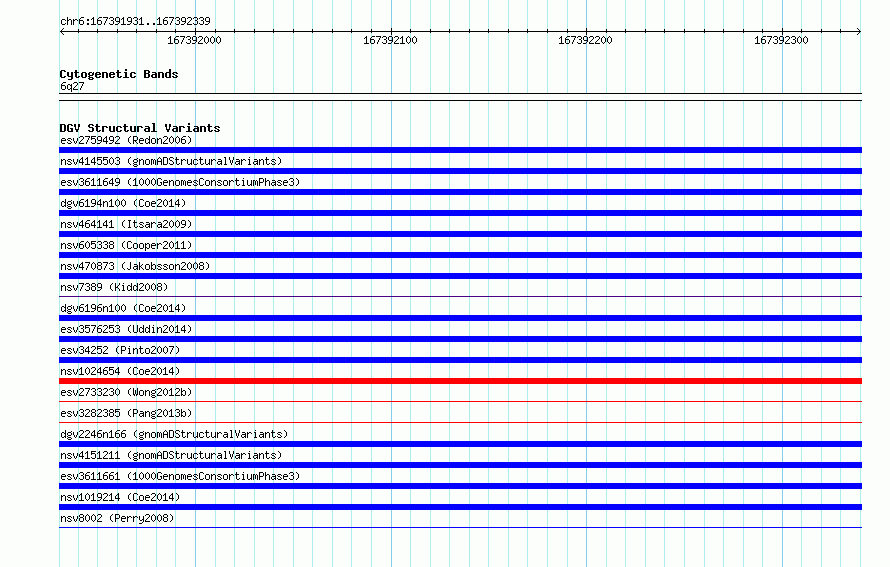
Task: Click the 6q27 band label
Action: [72, 86]
